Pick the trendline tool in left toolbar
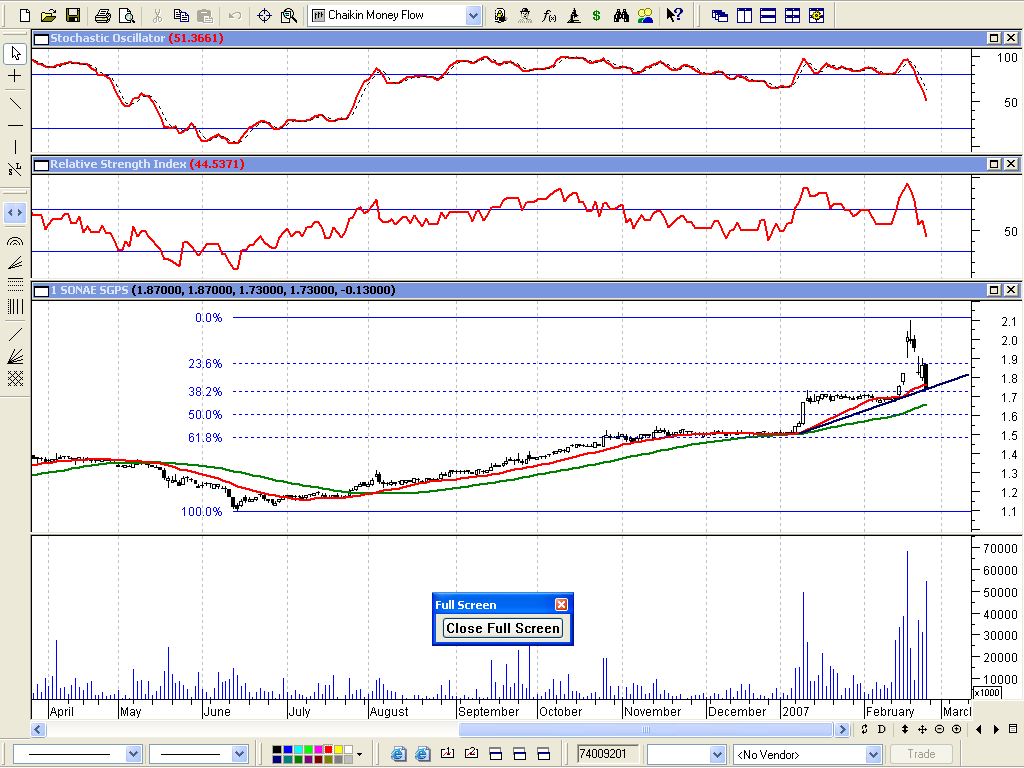1024x768 pixels. tap(15, 102)
